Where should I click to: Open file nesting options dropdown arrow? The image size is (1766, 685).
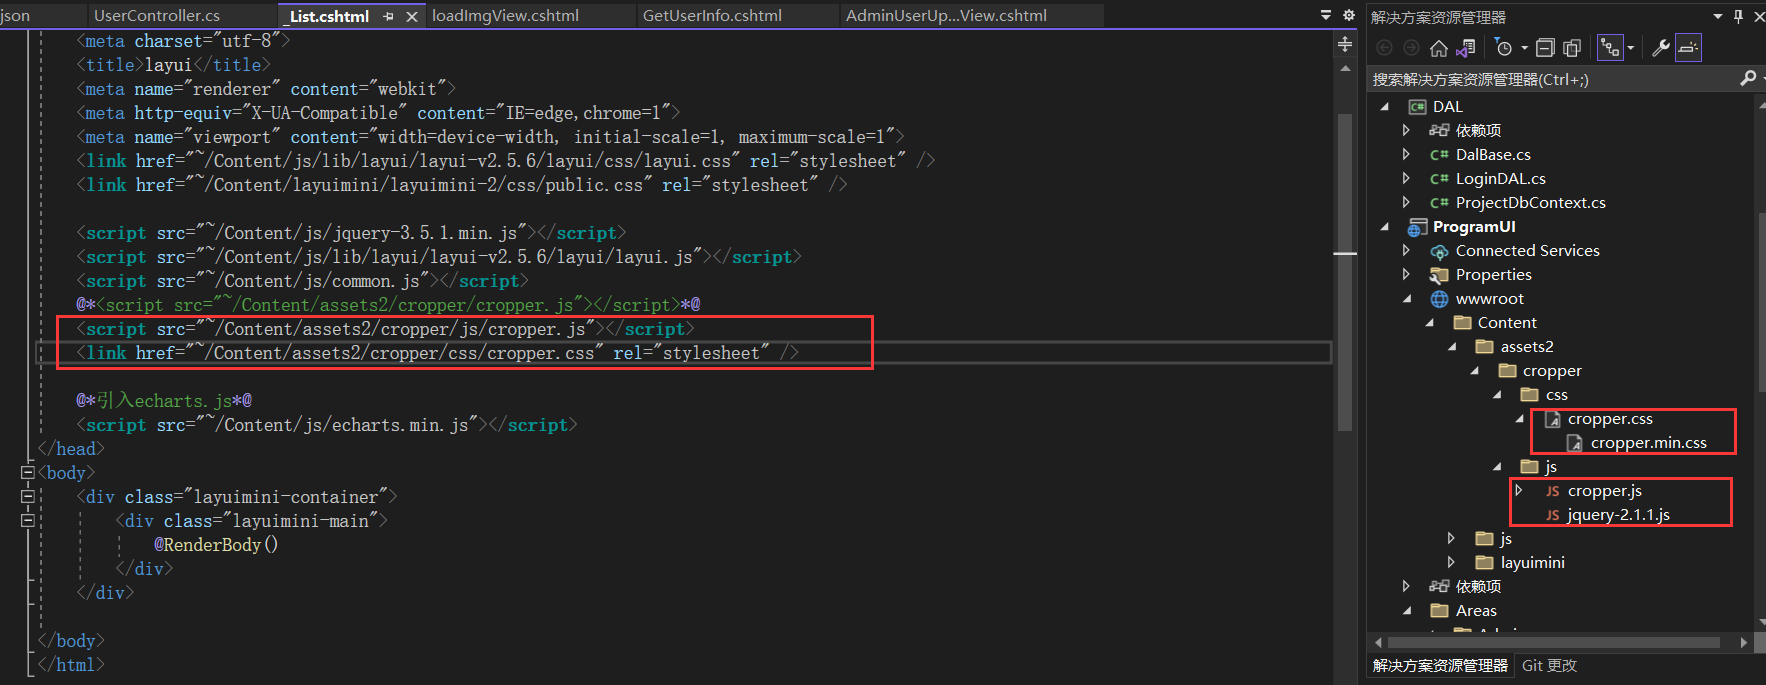click(1630, 48)
